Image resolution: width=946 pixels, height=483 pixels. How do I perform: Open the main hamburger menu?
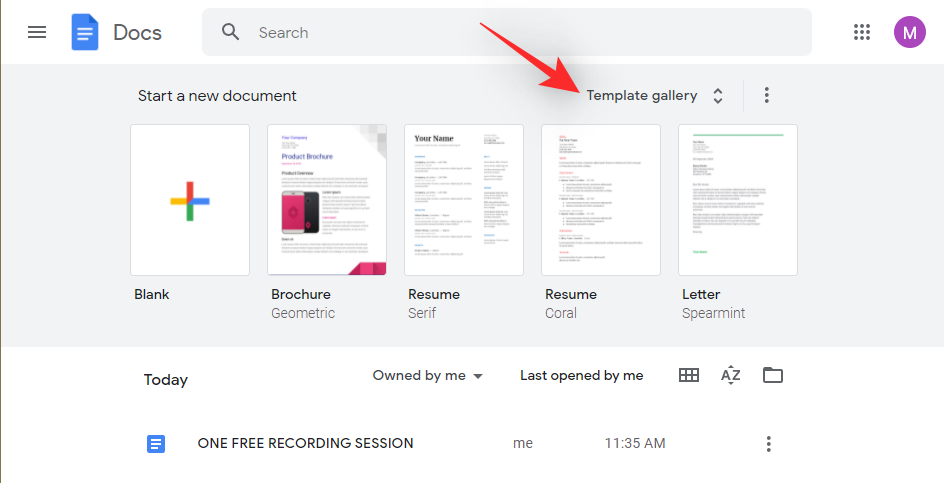click(x=37, y=32)
